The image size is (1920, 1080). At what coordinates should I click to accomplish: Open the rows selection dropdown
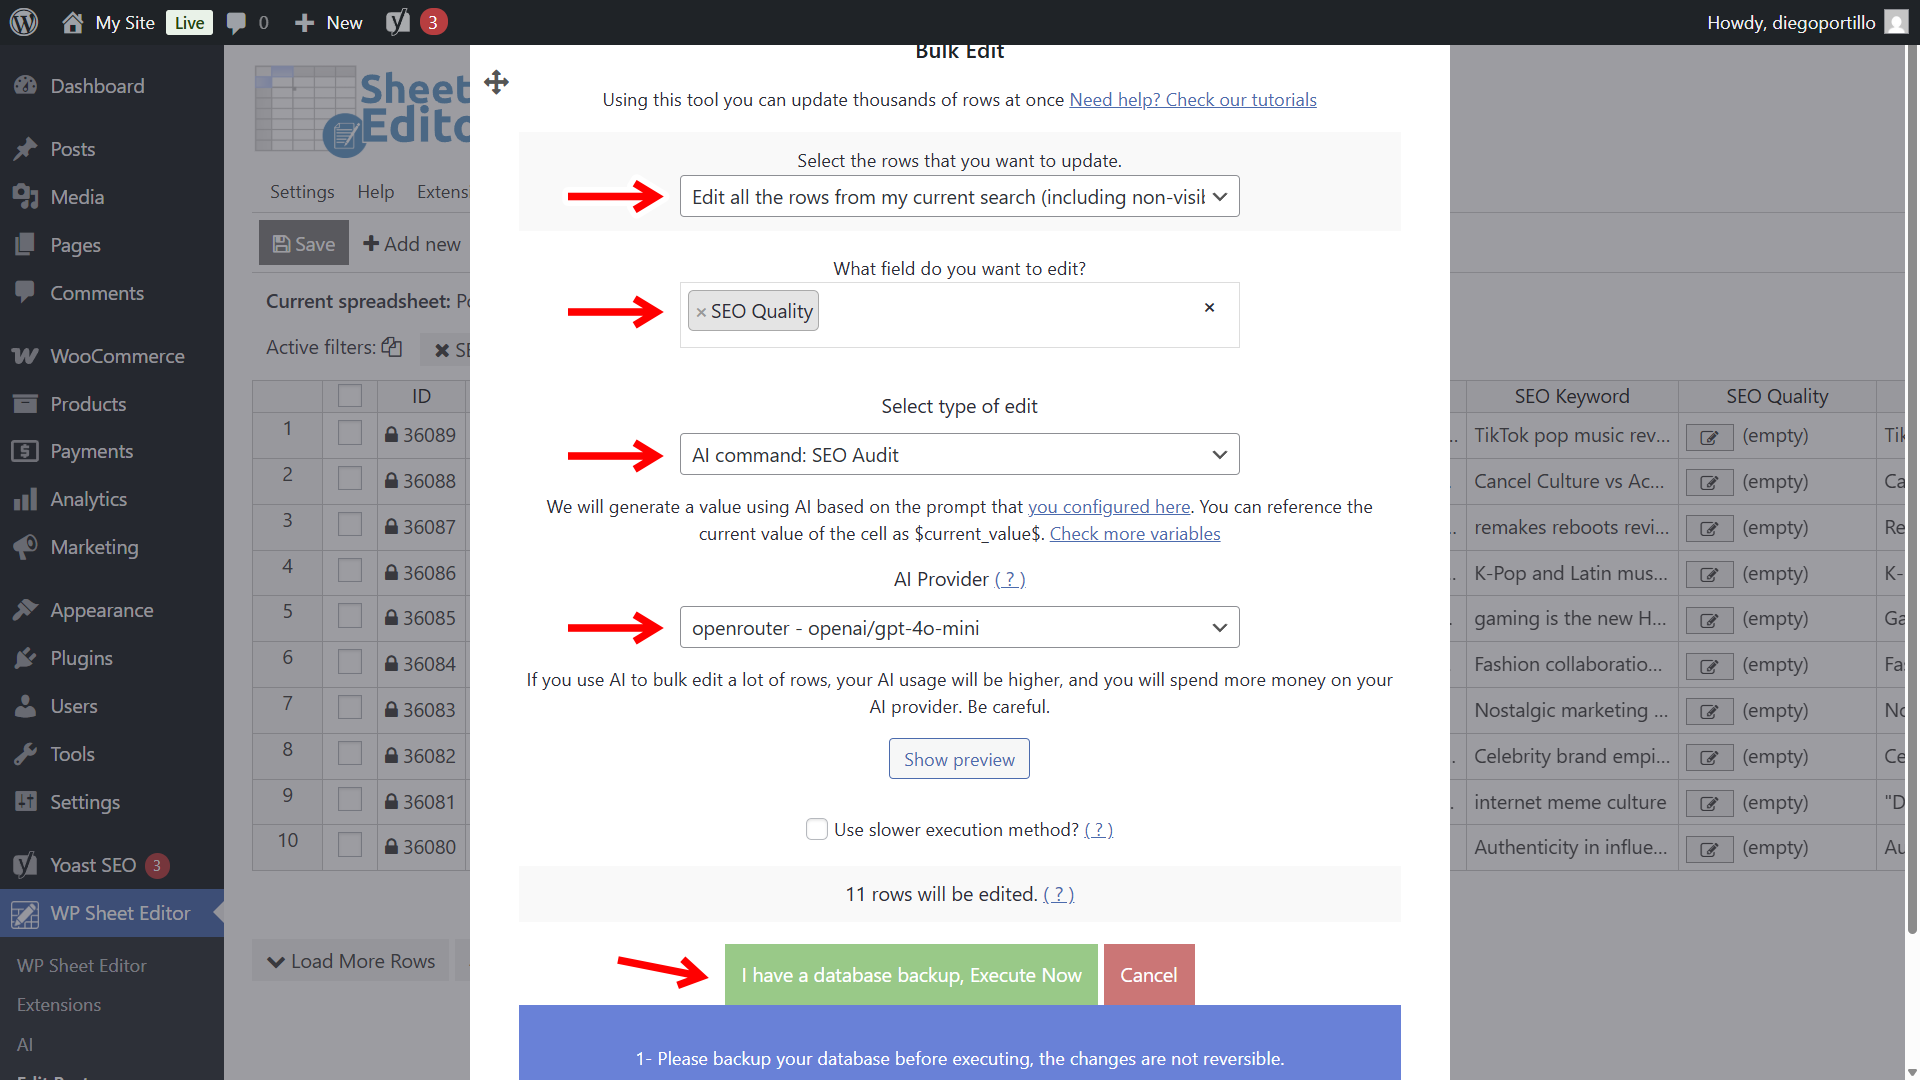959,197
